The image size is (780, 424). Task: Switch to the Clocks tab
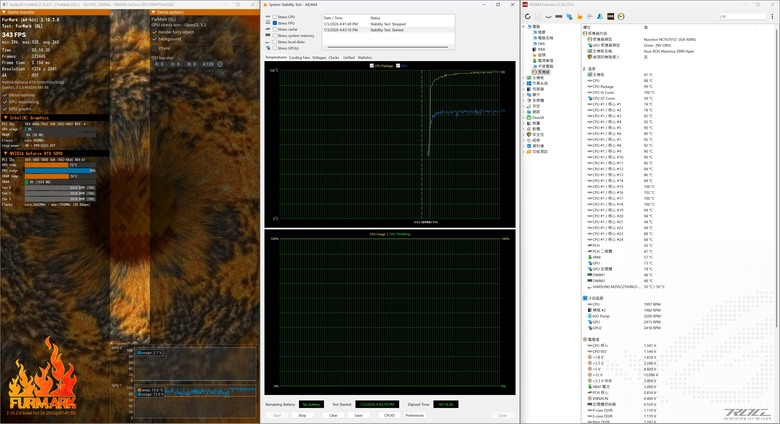(x=334, y=57)
